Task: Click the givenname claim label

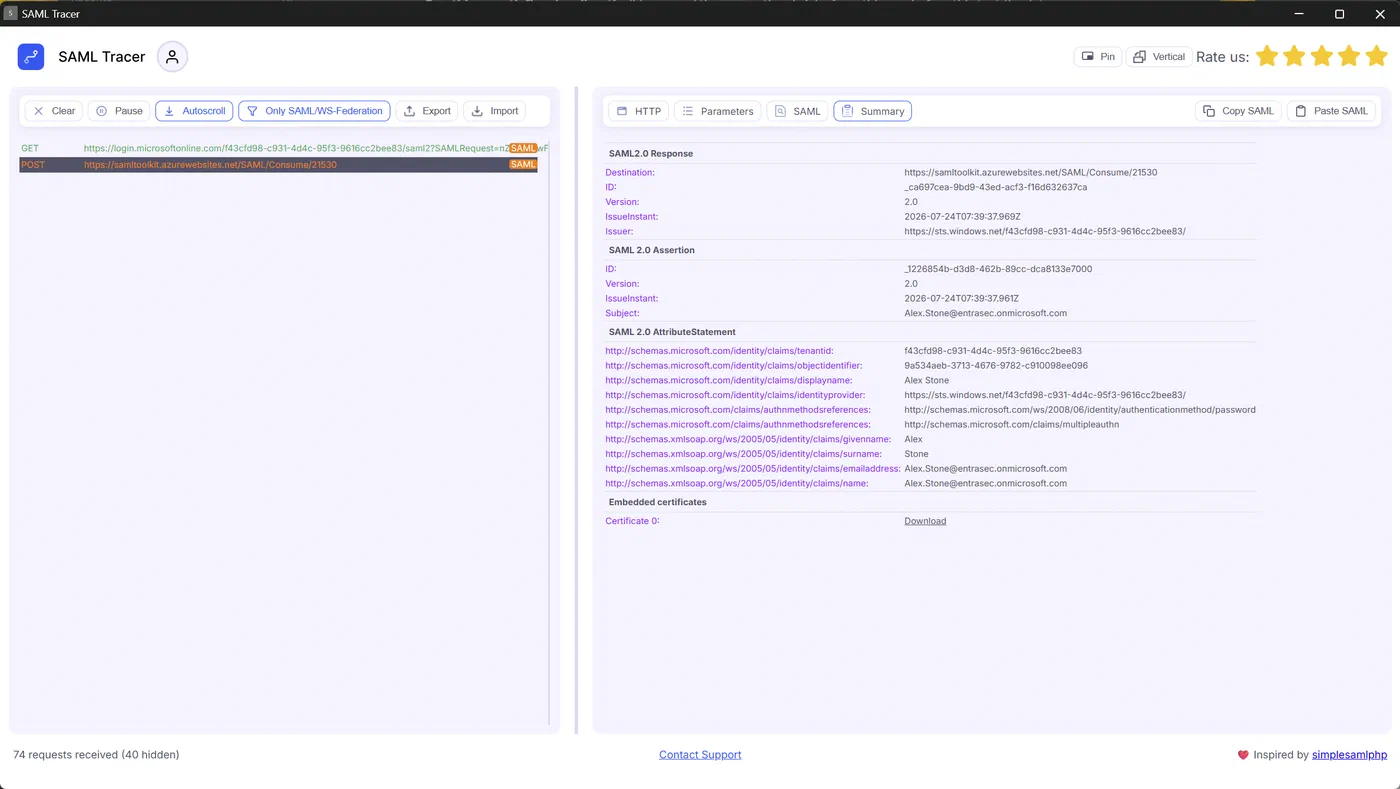Action: pos(748,439)
